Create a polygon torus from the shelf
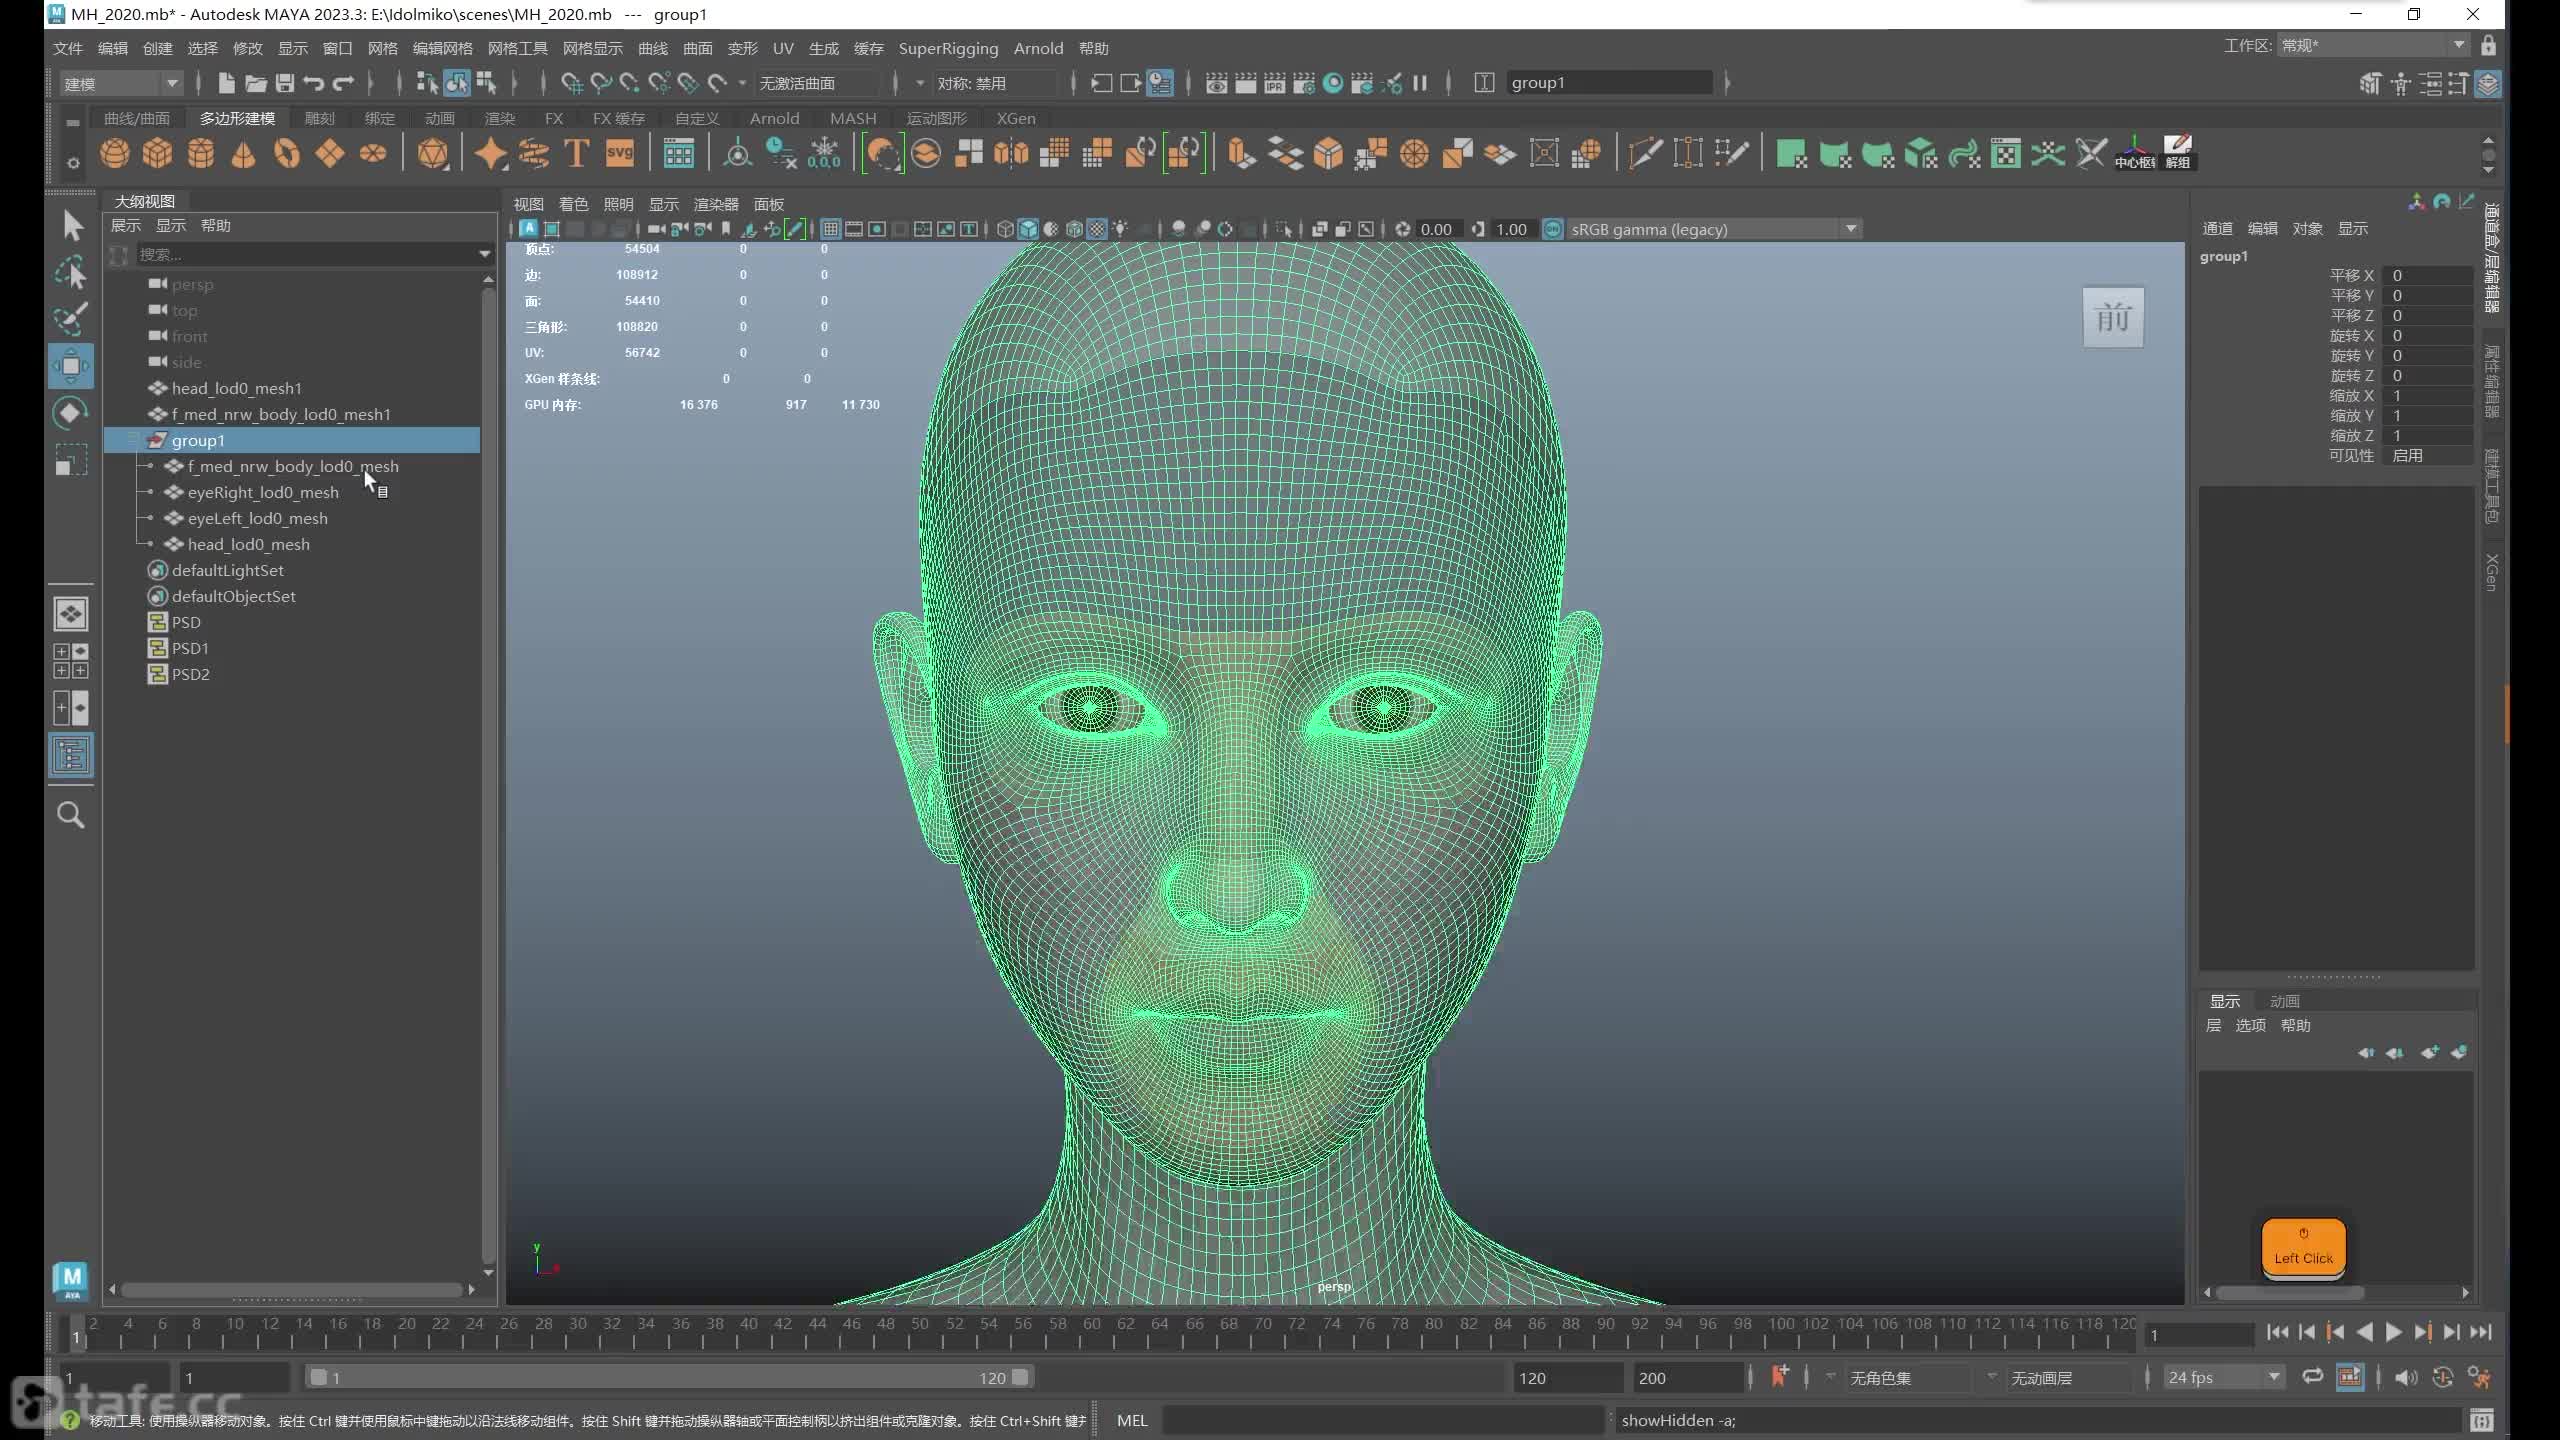The height and width of the screenshot is (1440, 2560). [x=287, y=154]
